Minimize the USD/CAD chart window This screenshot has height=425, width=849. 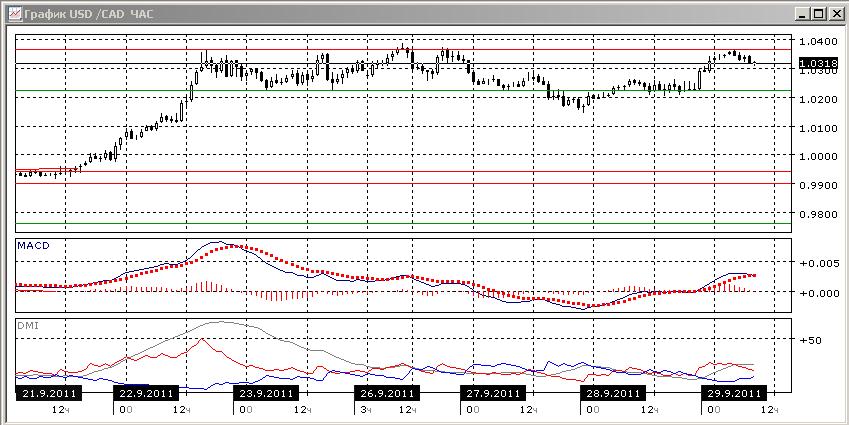(x=804, y=14)
